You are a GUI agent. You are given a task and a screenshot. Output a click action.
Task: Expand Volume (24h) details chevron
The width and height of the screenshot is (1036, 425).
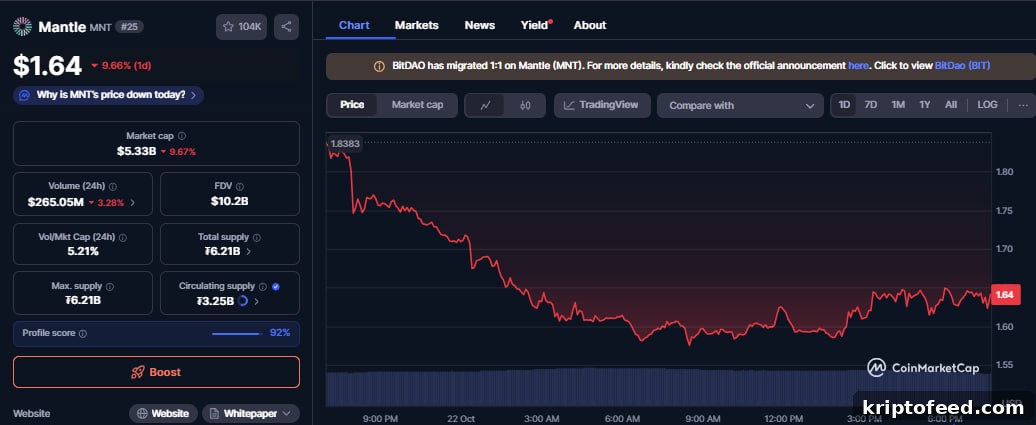pyautogui.click(x=133, y=203)
